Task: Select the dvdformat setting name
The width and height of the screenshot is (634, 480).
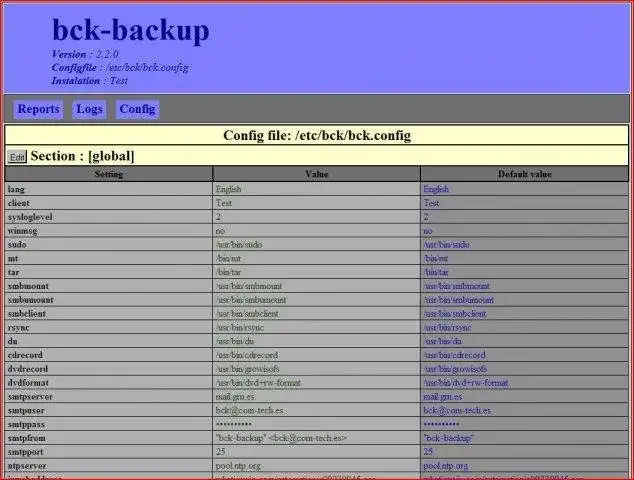Action: click(x=28, y=383)
